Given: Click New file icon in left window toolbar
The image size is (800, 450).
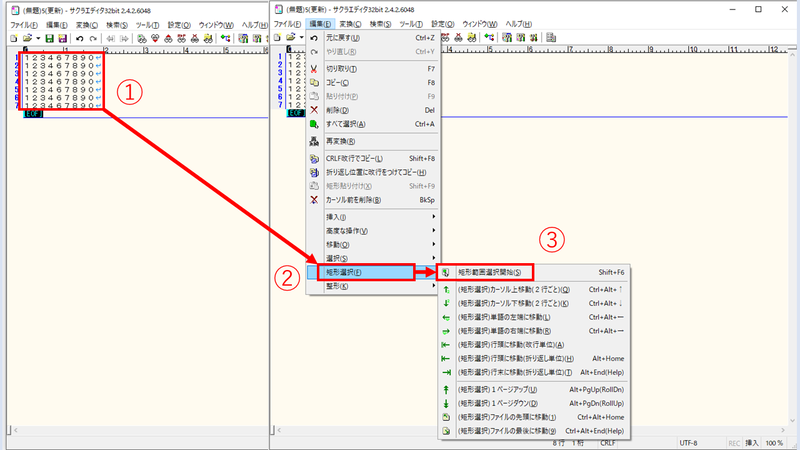Looking at the screenshot, I should (14, 38).
